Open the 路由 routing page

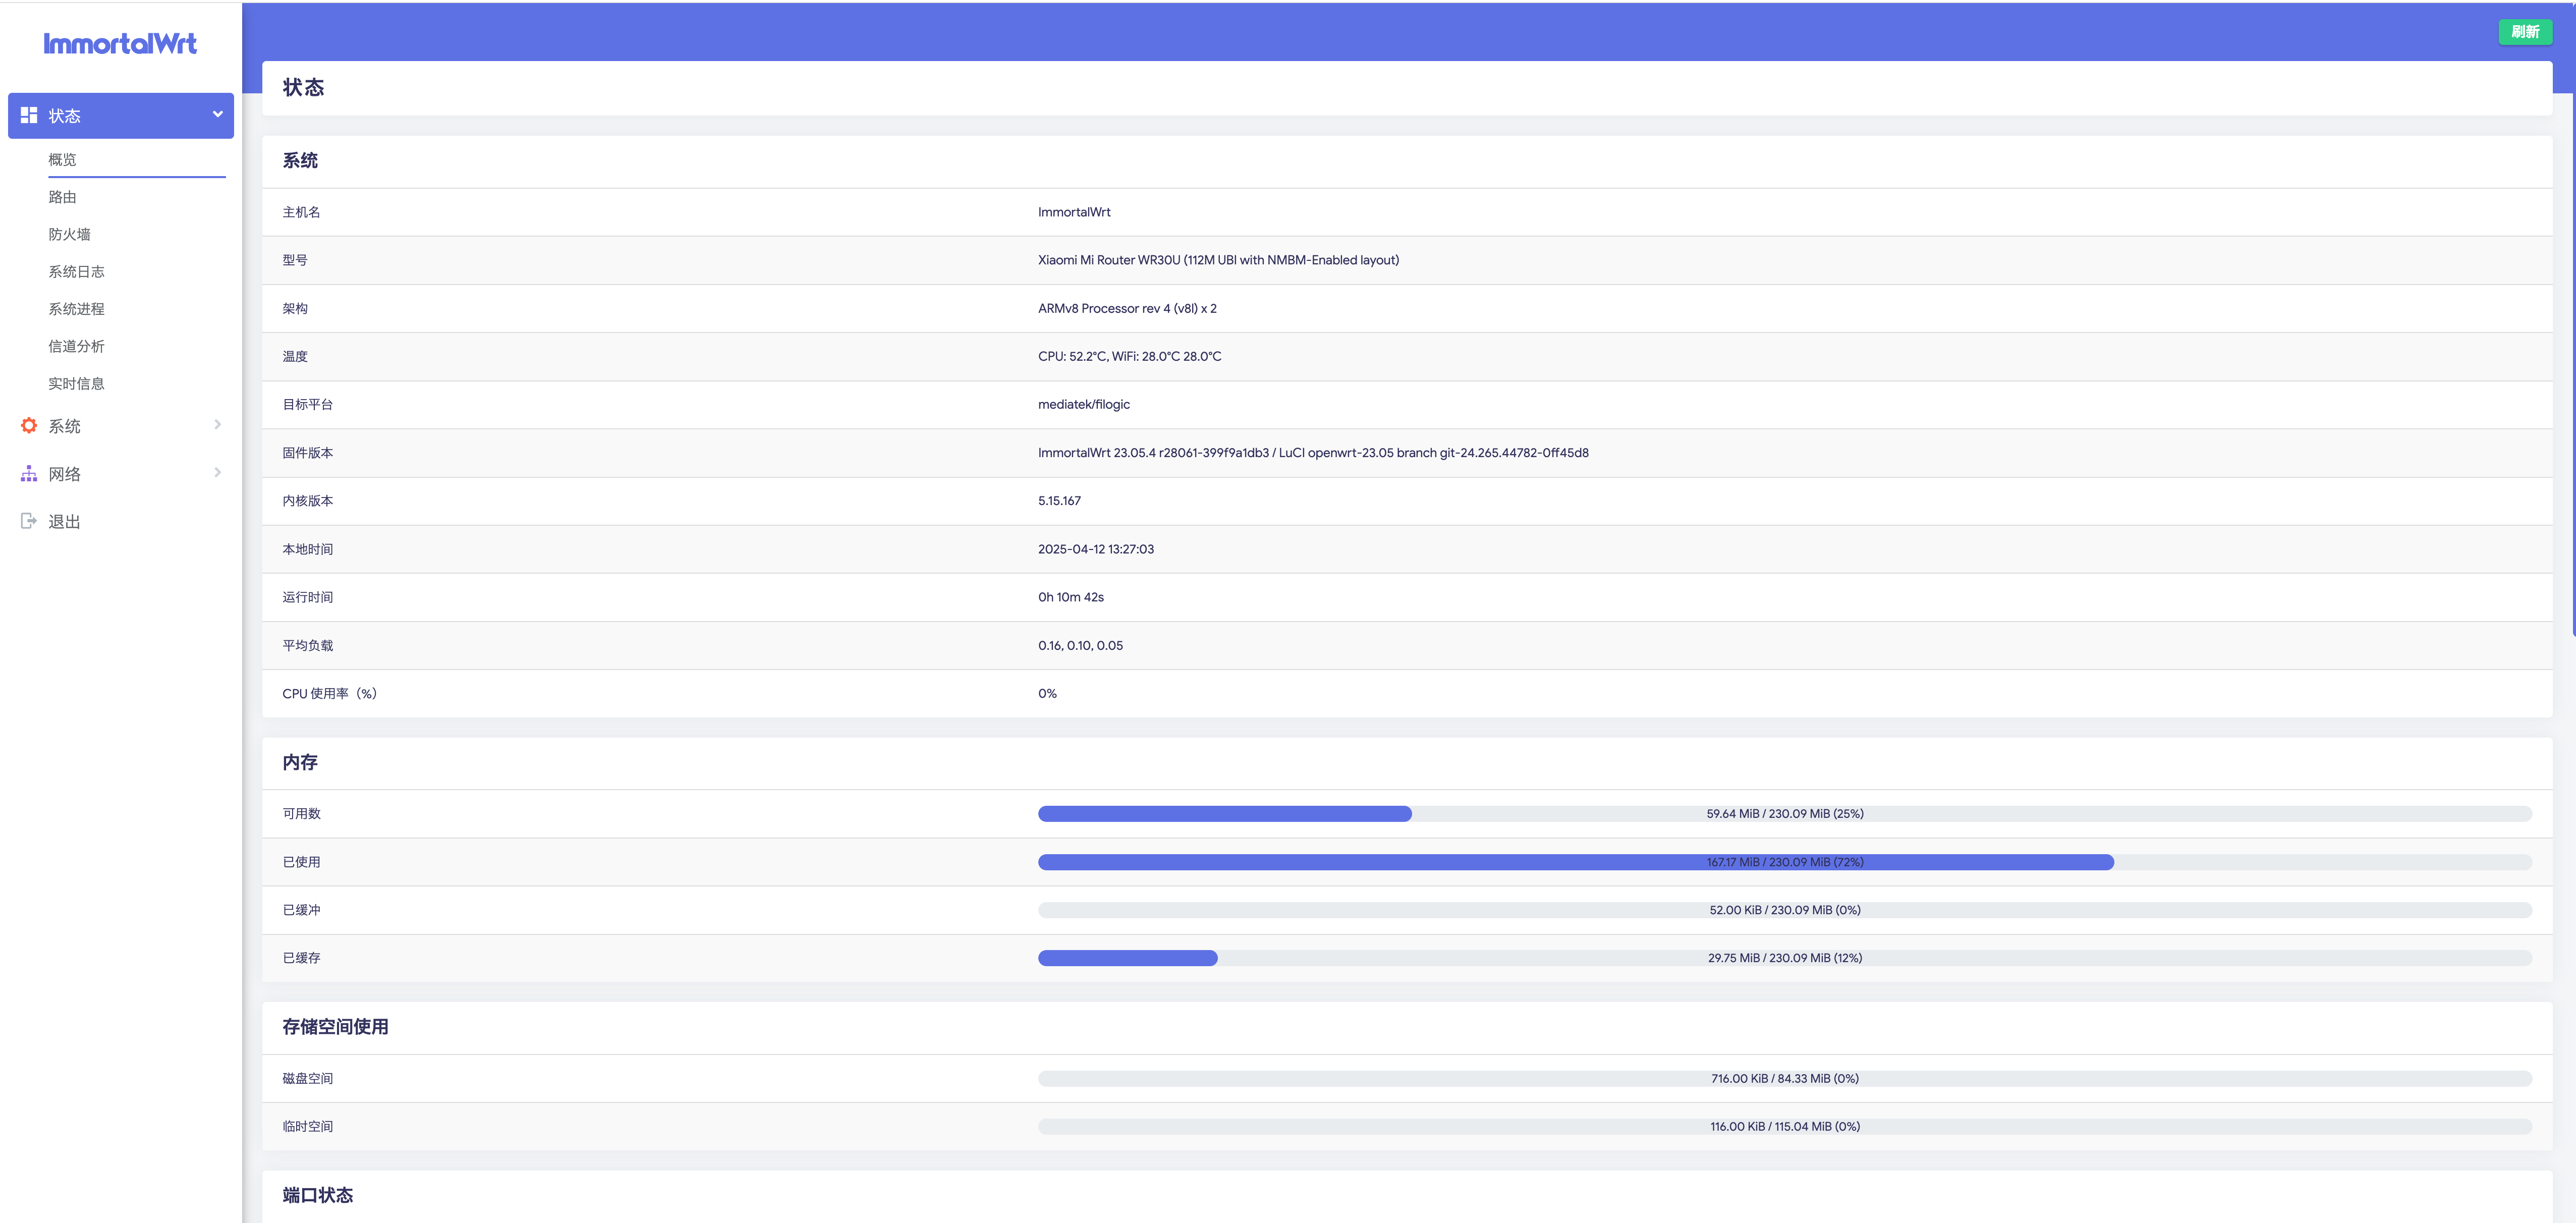click(62, 197)
